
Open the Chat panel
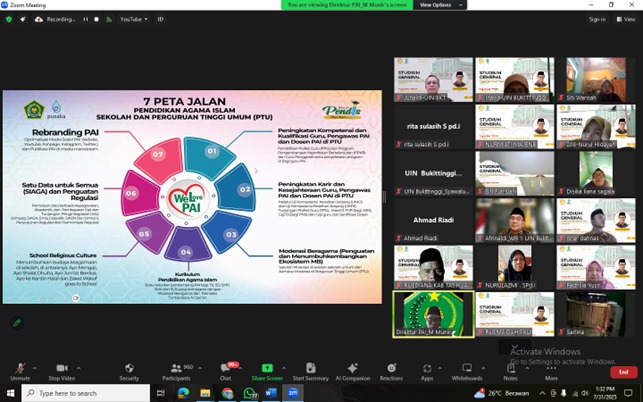point(226,370)
